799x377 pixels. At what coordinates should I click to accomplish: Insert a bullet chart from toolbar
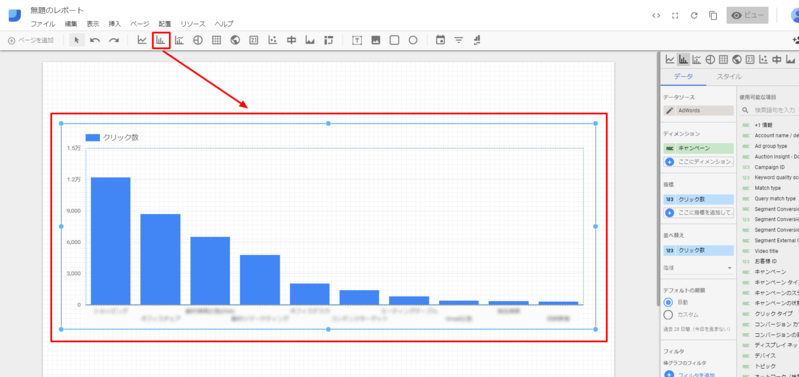coord(291,40)
